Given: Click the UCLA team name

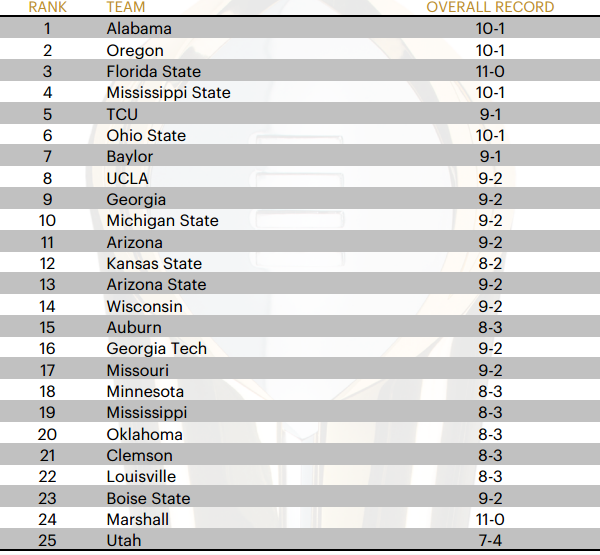Looking at the screenshot, I should (x=127, y=178).
